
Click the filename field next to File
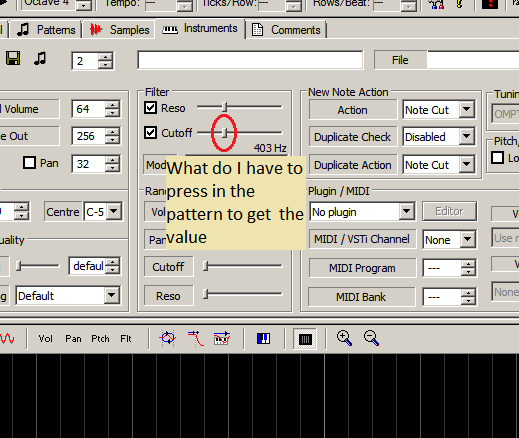point(473,60)
